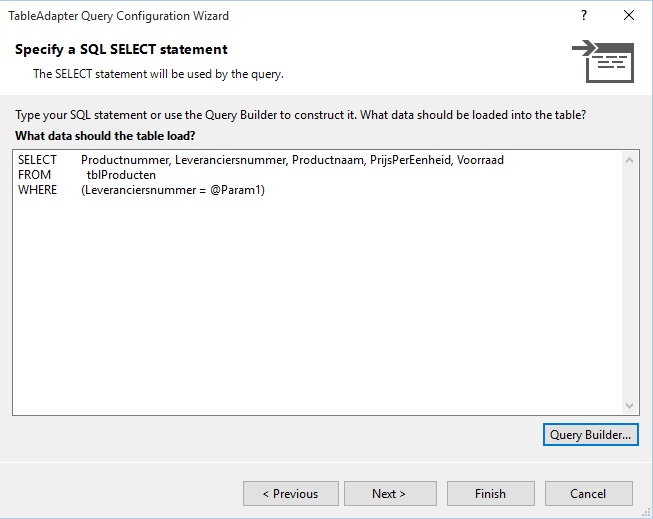Click the scrollbar up arrow in SQL box
This screenshot has height=519, width=653.
point(630,160)
